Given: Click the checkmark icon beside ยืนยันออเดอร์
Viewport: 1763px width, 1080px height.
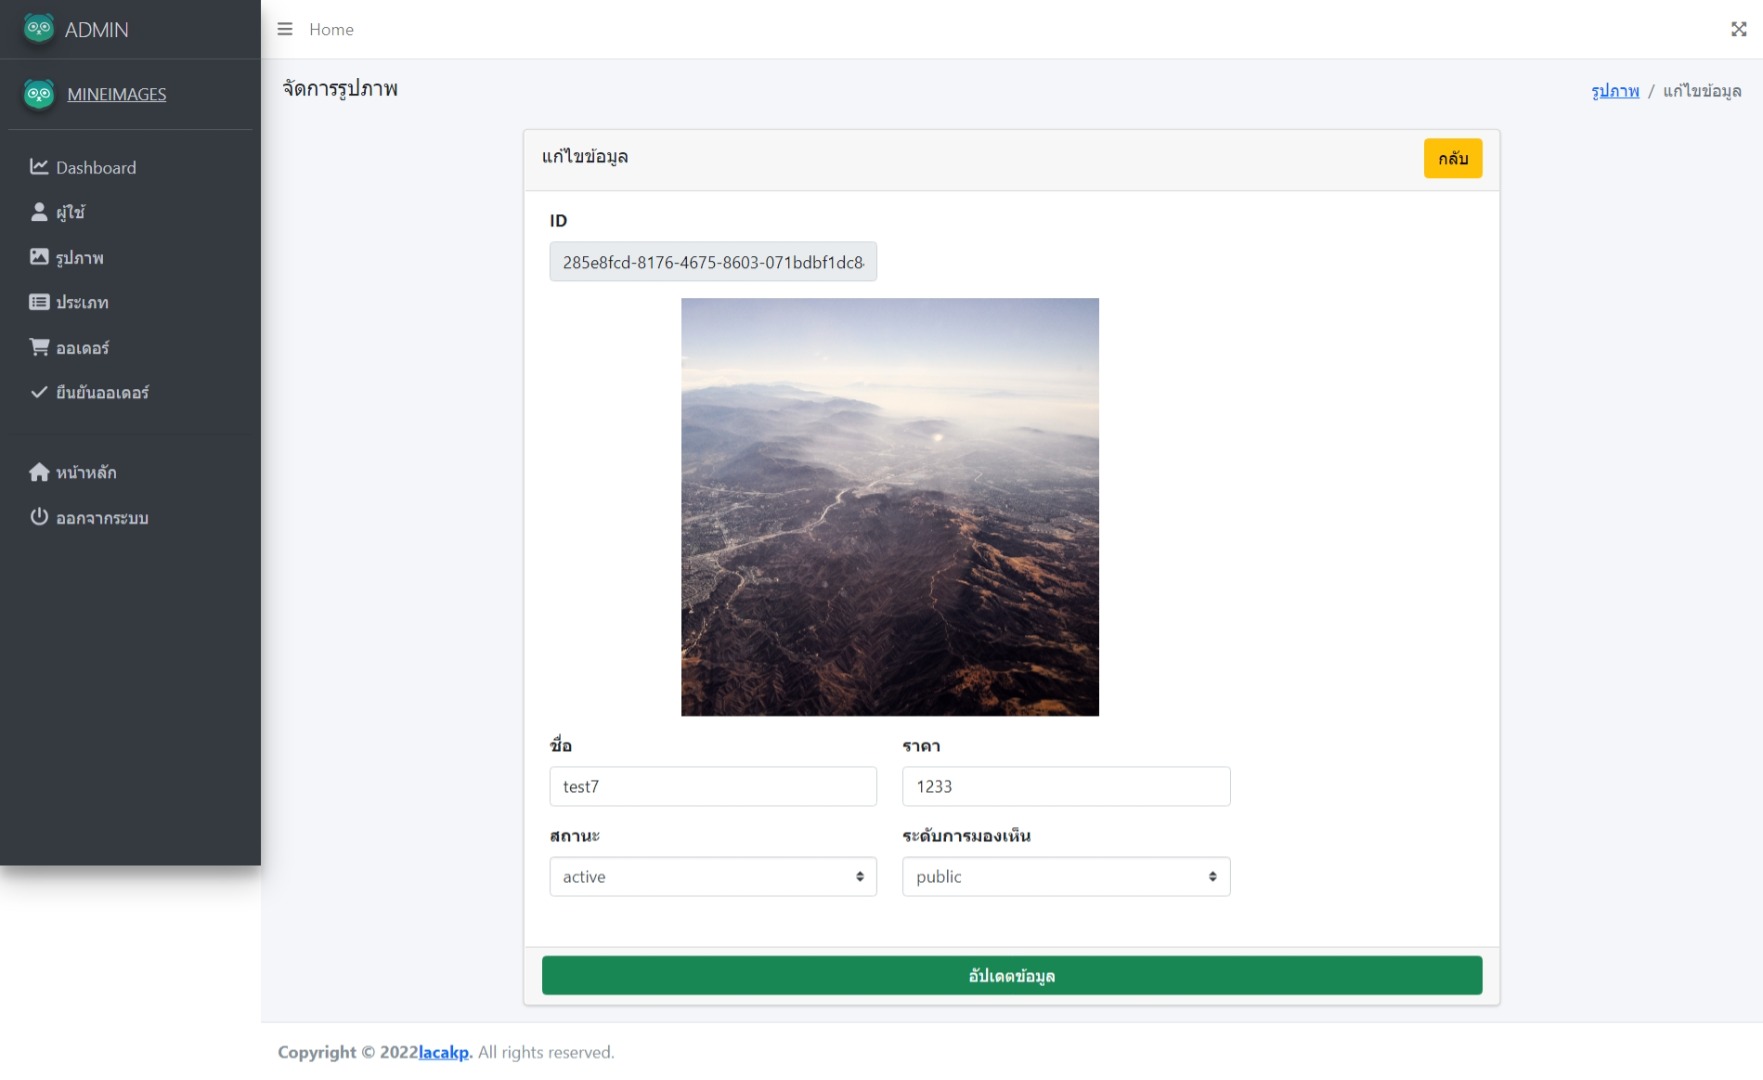Looking at the screenshot, I should pyautogui.click(x=39, y=392).
